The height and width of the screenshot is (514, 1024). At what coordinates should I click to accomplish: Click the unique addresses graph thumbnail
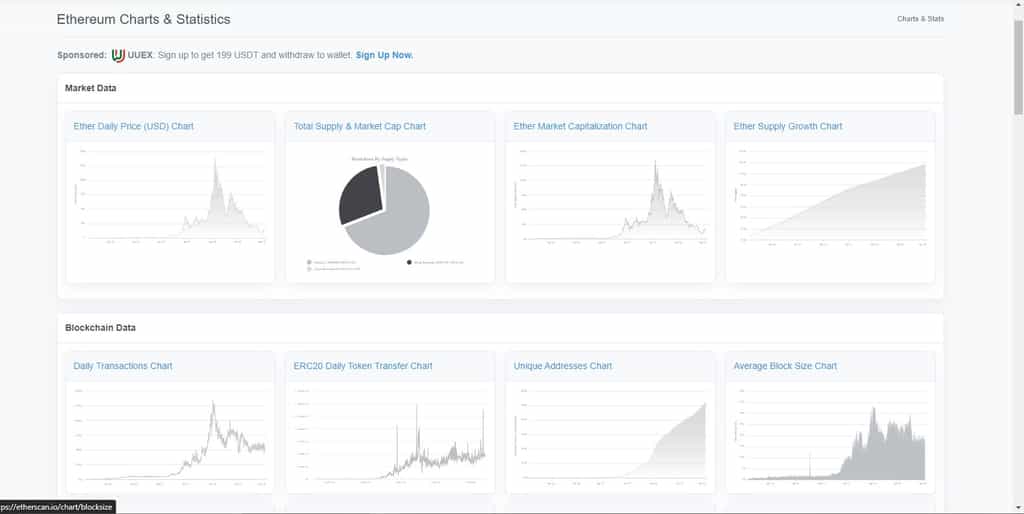(610, 436)
